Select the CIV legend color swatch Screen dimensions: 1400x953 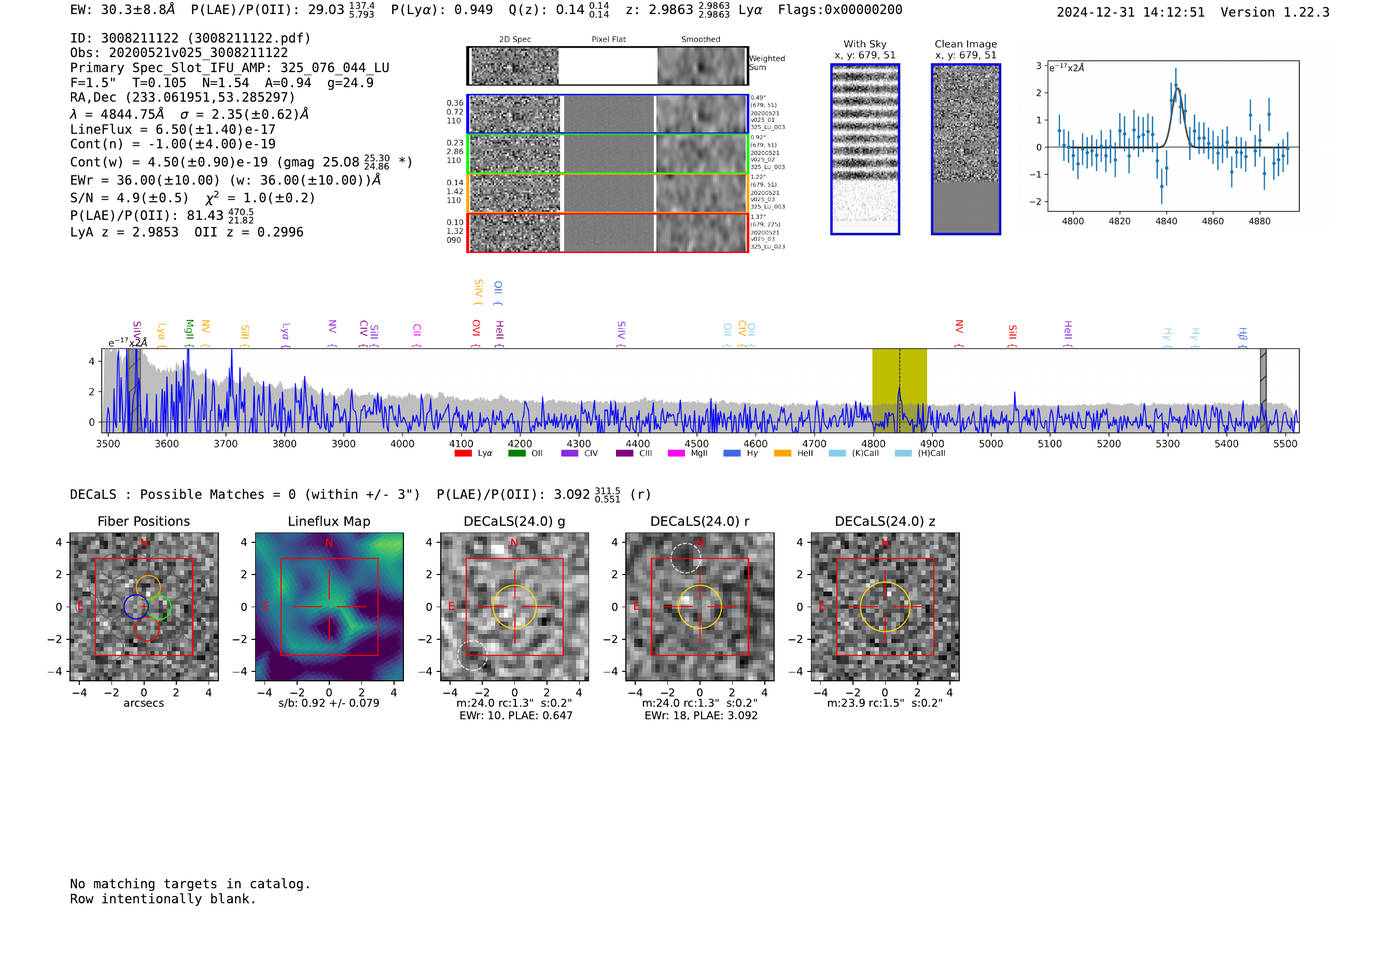coord(570,453)
